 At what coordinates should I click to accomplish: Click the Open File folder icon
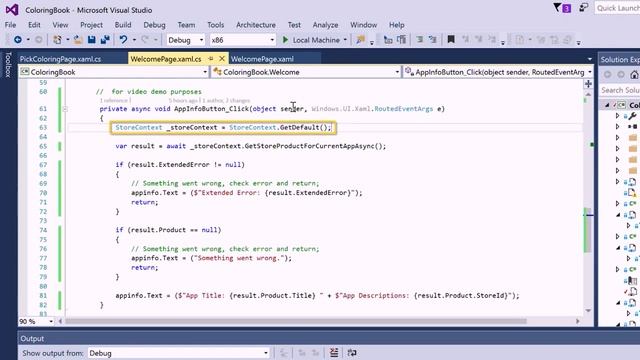[78, 40]
